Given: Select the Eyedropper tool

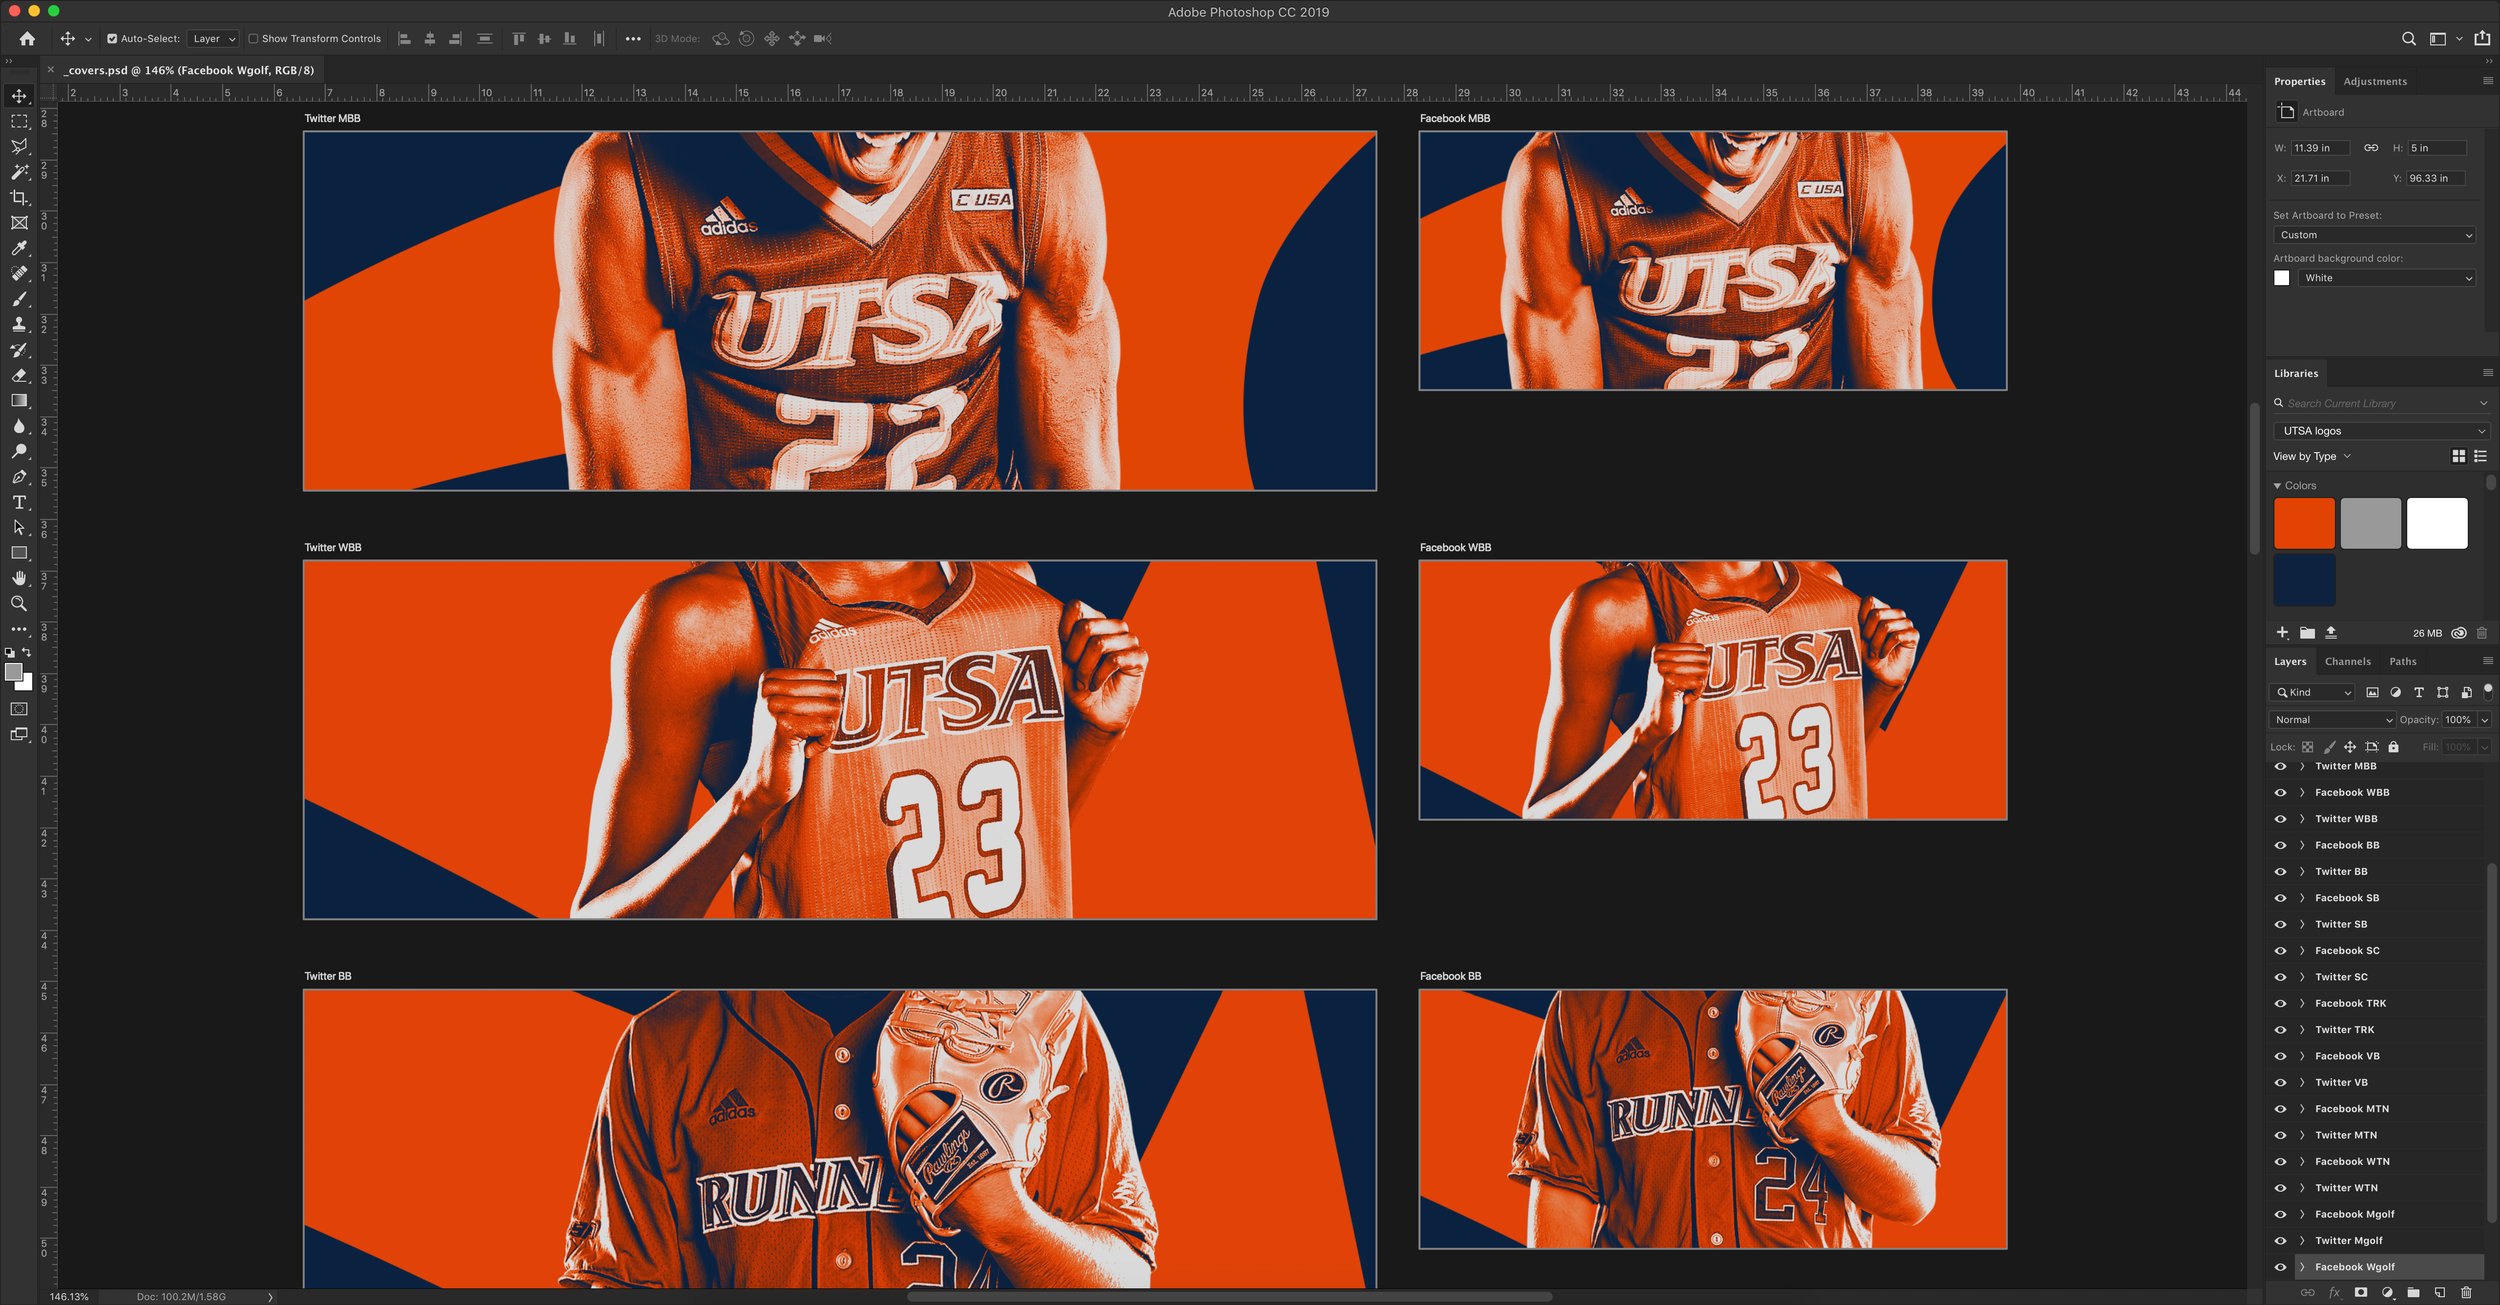Looking at the screenshot, I should [x=19, y=248].
